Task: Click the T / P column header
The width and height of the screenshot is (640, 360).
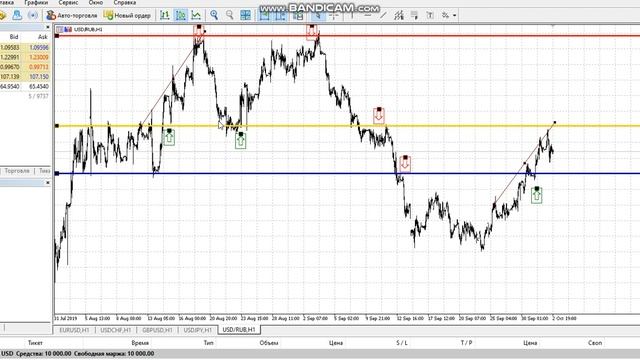Action: 467,343
